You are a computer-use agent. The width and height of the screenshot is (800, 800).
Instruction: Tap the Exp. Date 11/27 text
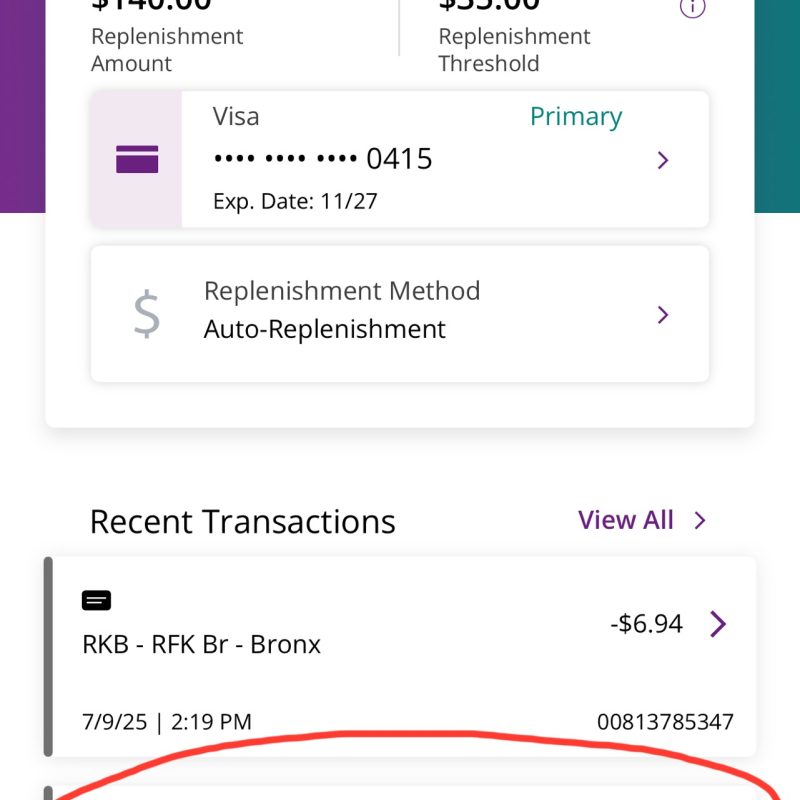(x=295, y=201)
